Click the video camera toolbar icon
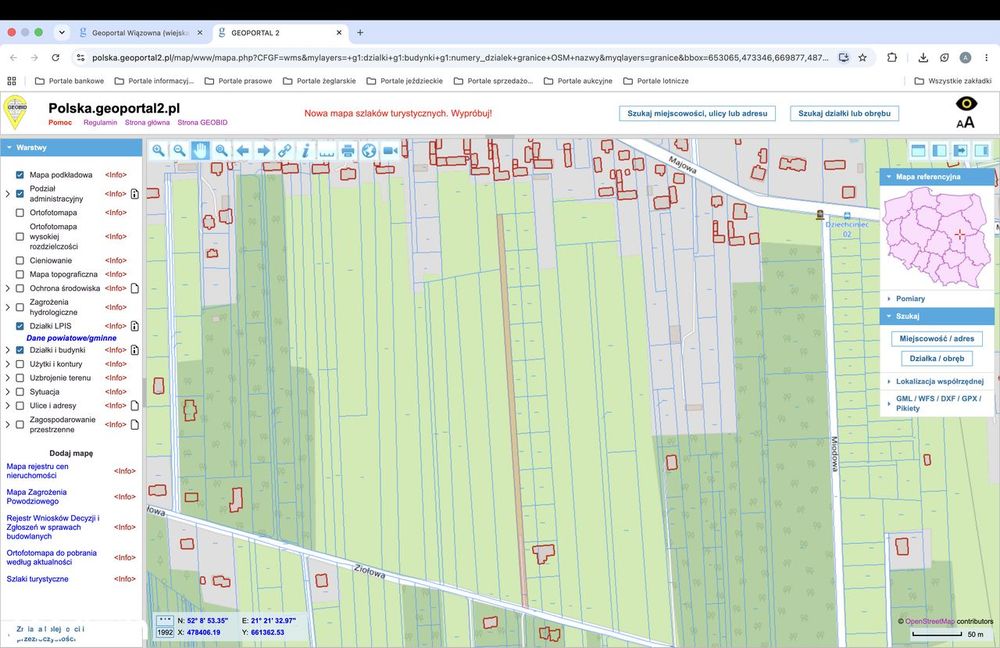This screenshot has height=648, width=1000. (x=390, y=151)
